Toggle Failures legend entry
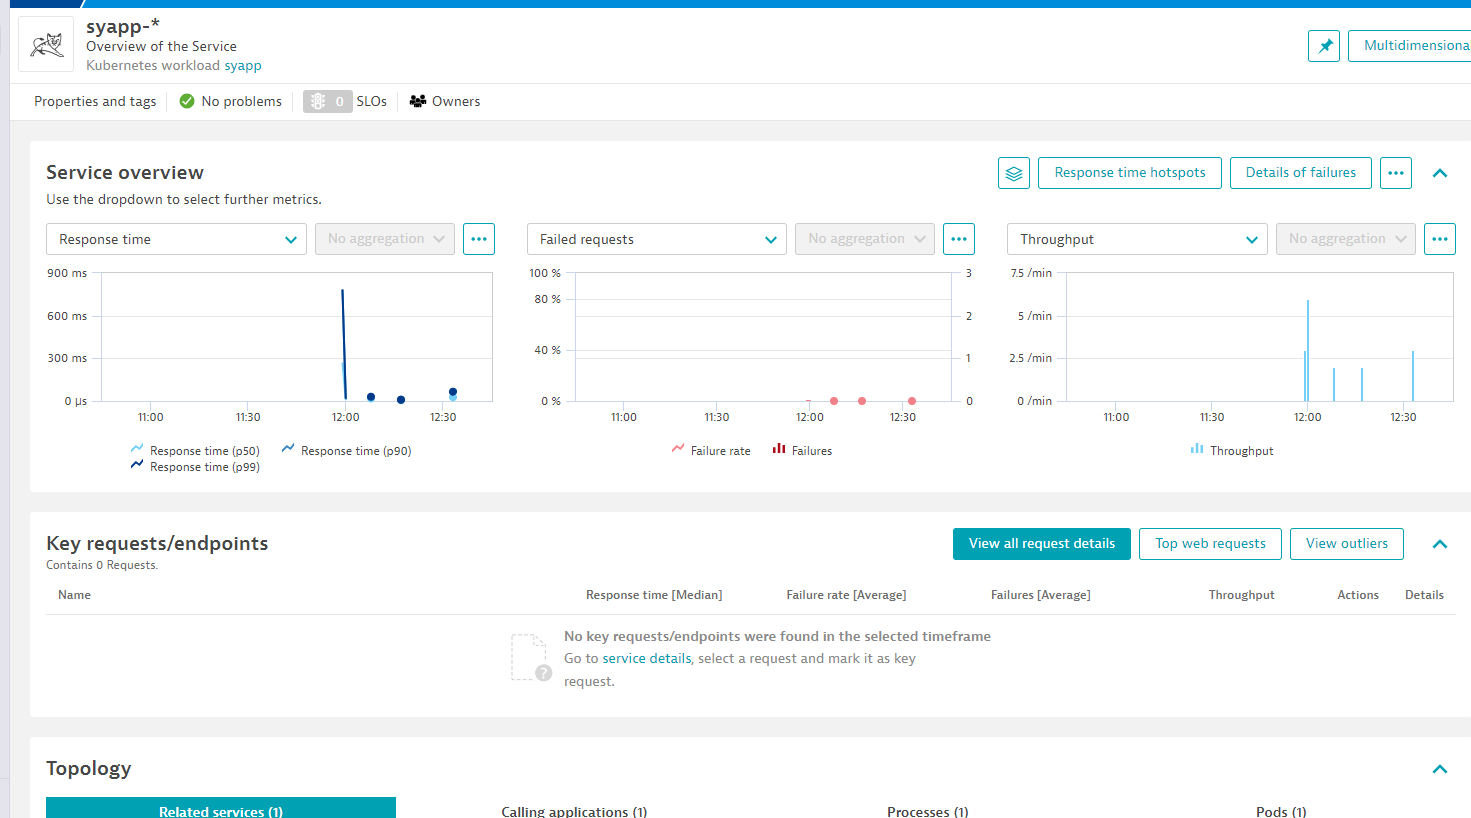The width and height of the screenshot is (1471, 818). pyautogui.click(x=802, y=451)
